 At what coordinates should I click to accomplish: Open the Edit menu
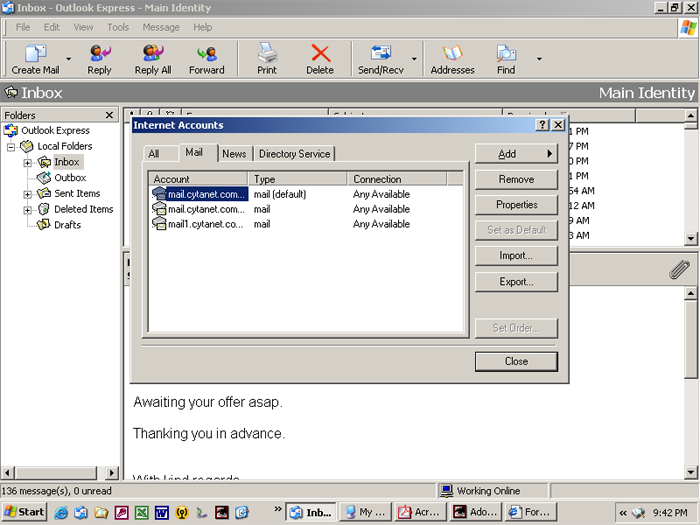point(51,27)
